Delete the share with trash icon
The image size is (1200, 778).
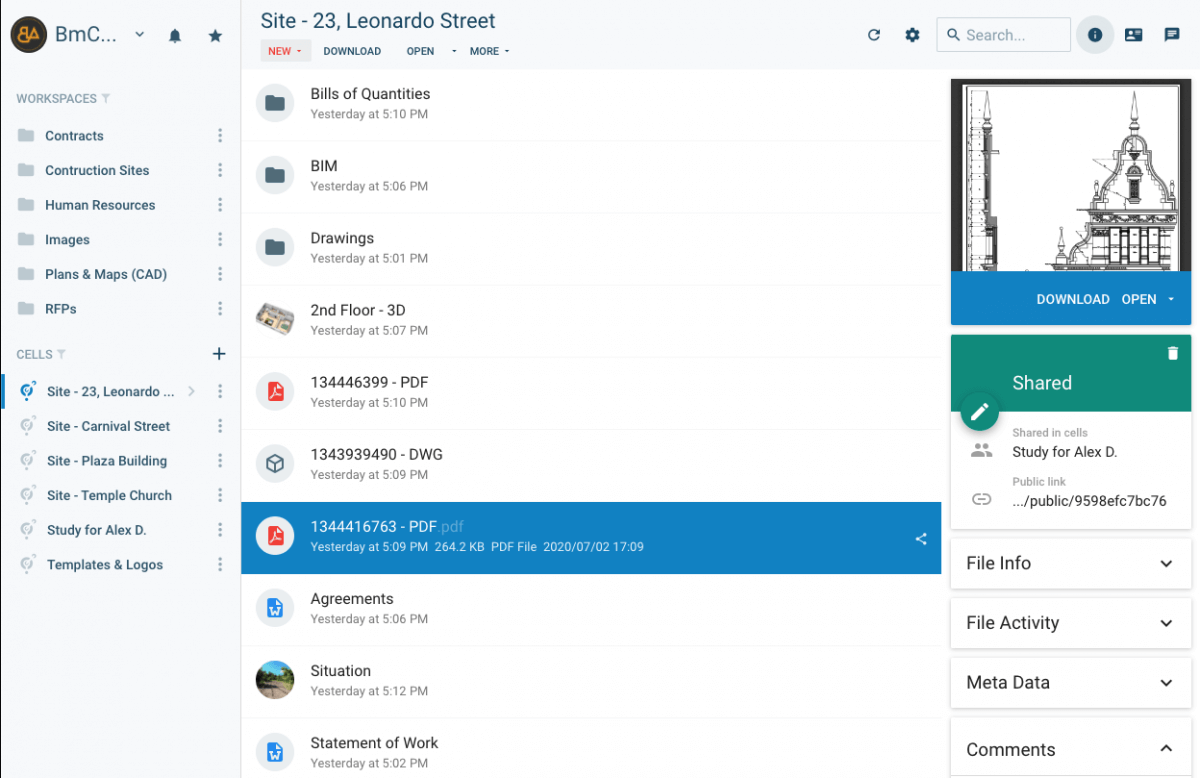pos(1173,353)
